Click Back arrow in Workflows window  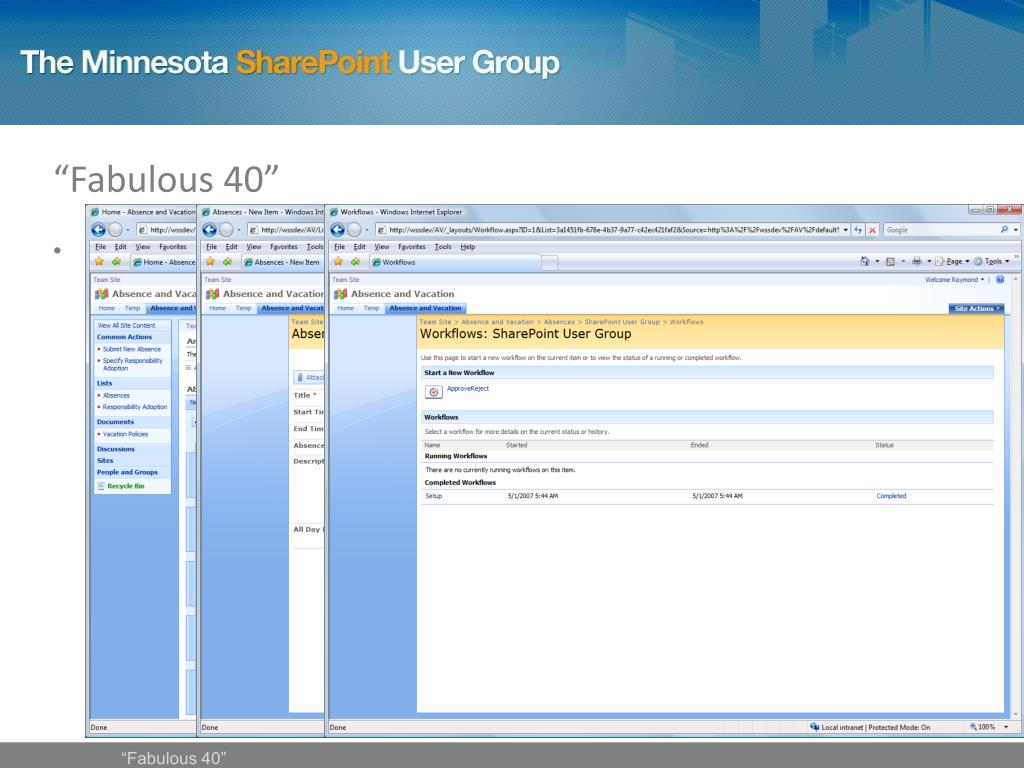[x=338, y=230]
